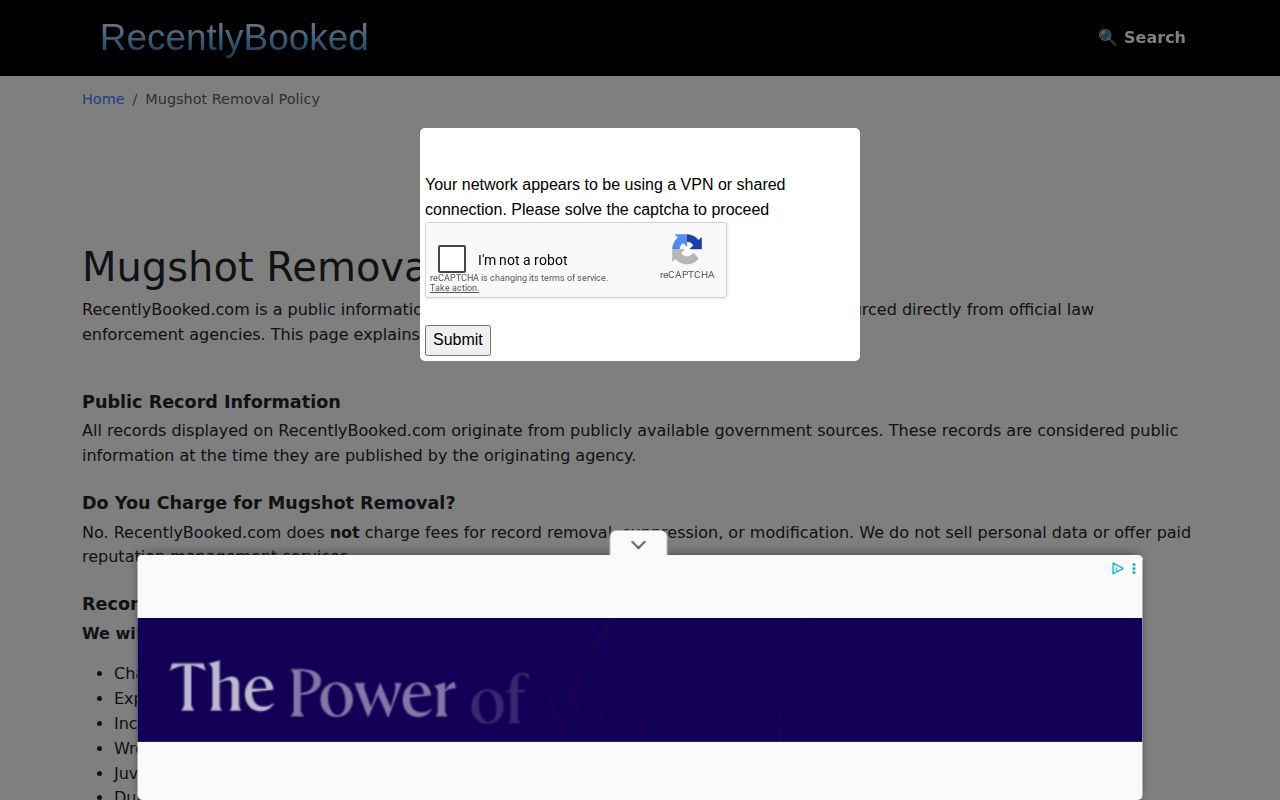This screenshot has width=1280, height=800.
Task: Go to Home breadcrumb
Action: [103, 99]
